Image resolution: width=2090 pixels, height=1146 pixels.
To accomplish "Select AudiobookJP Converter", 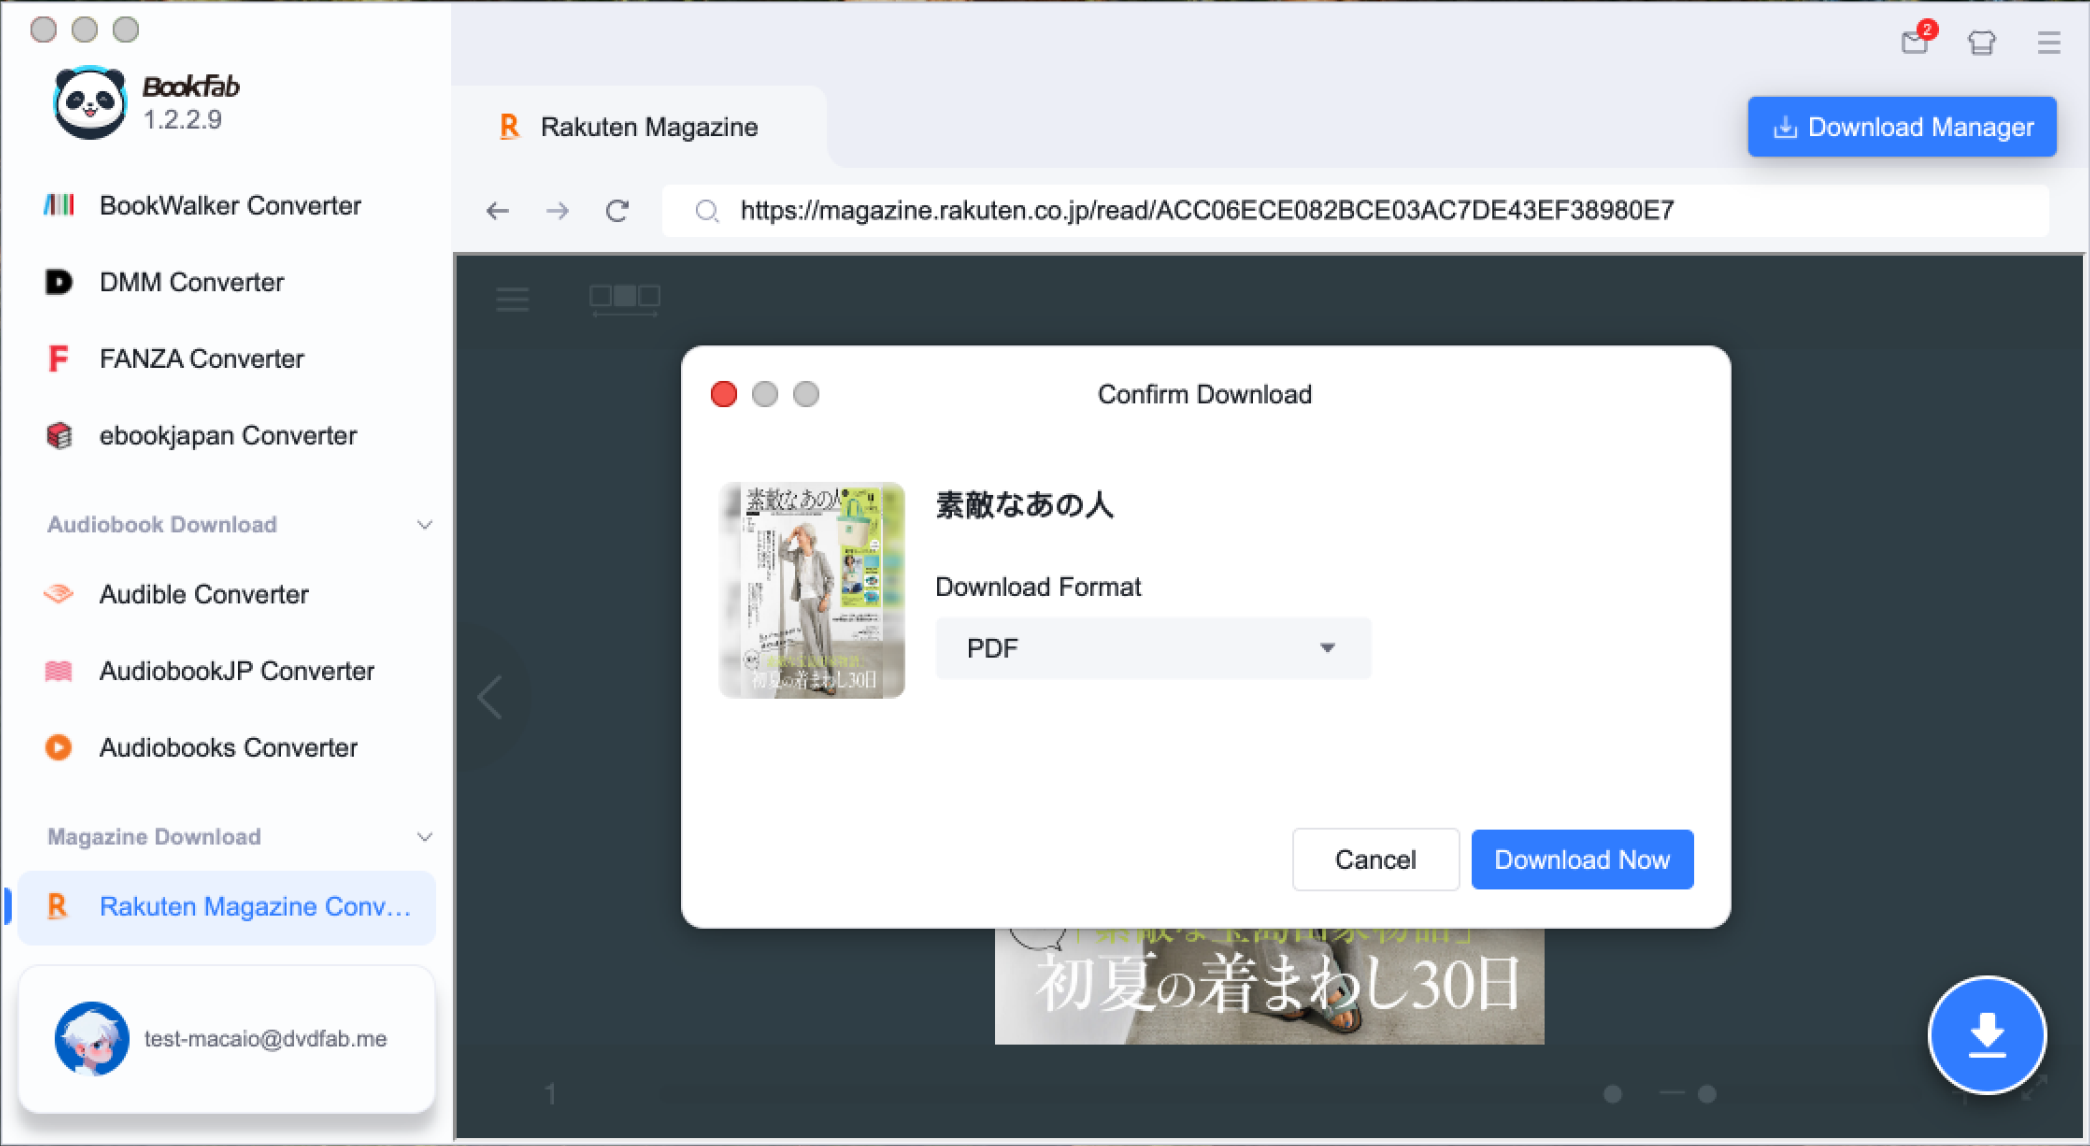I will pos(228,671).
